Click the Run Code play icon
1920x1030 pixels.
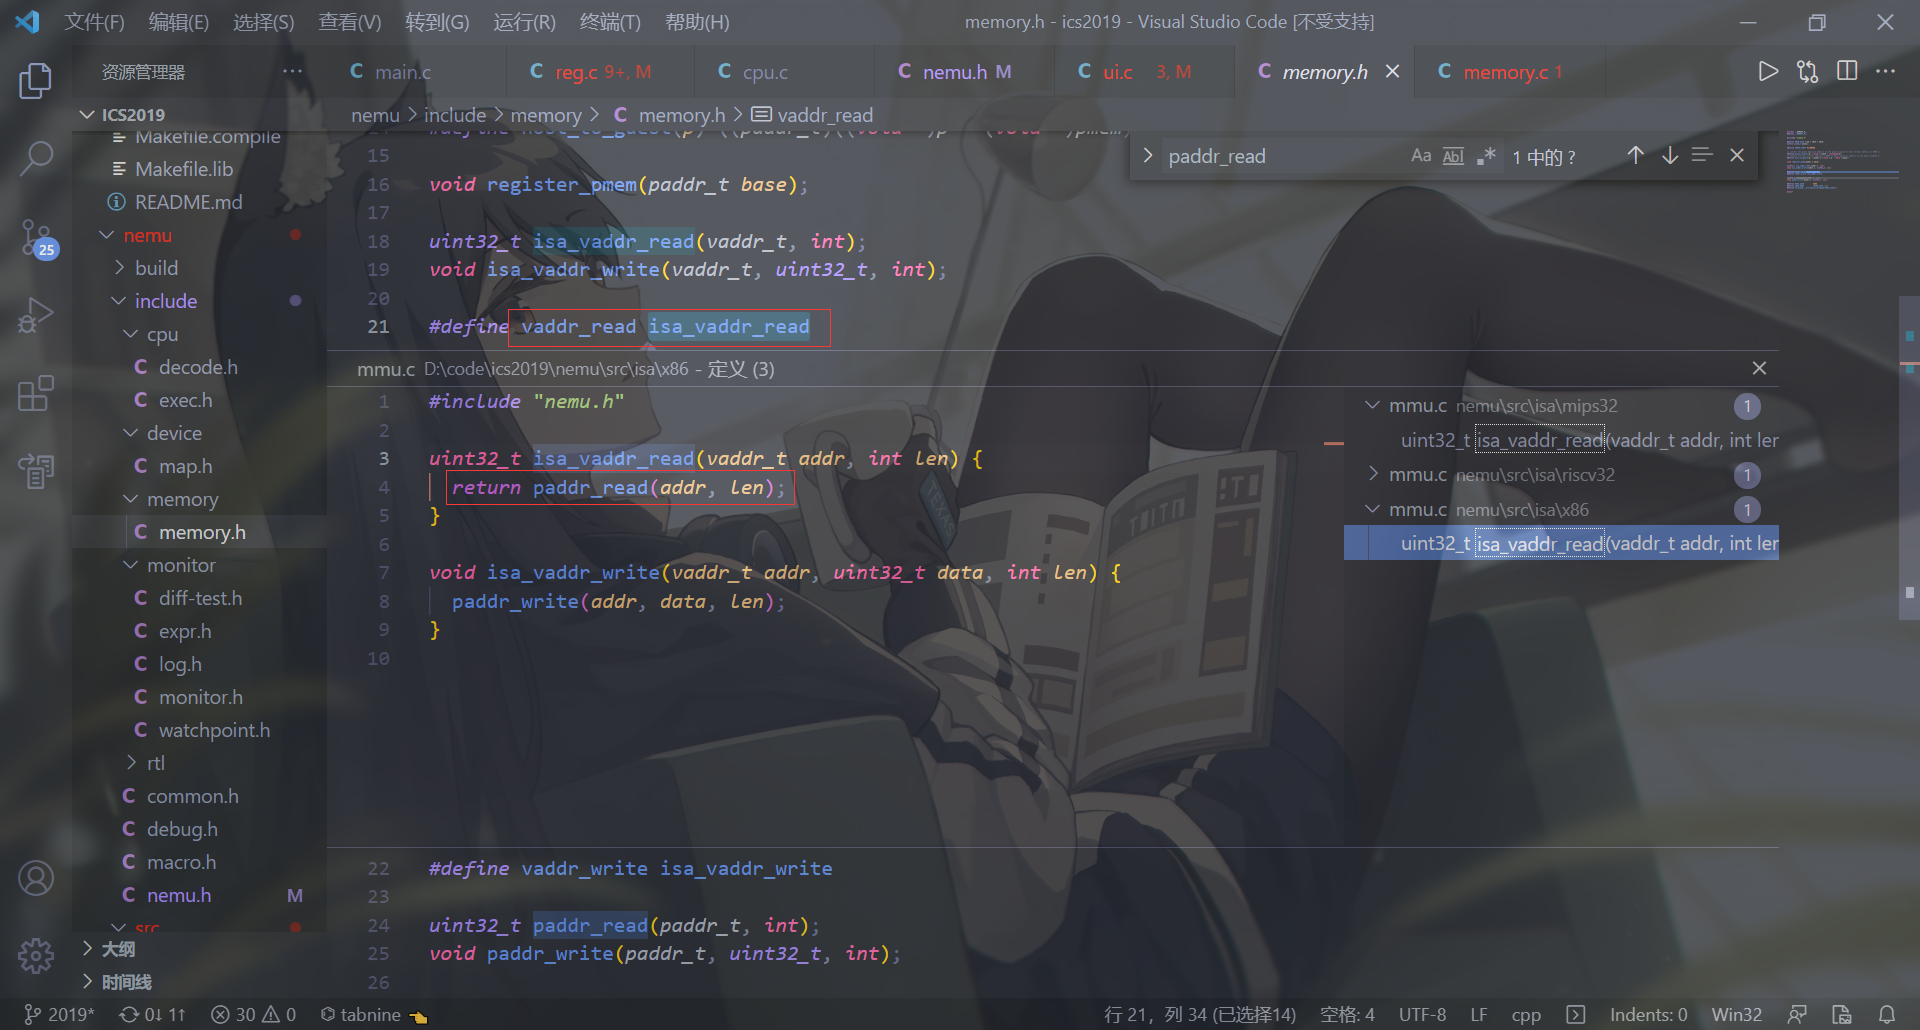coord(1768,72)
